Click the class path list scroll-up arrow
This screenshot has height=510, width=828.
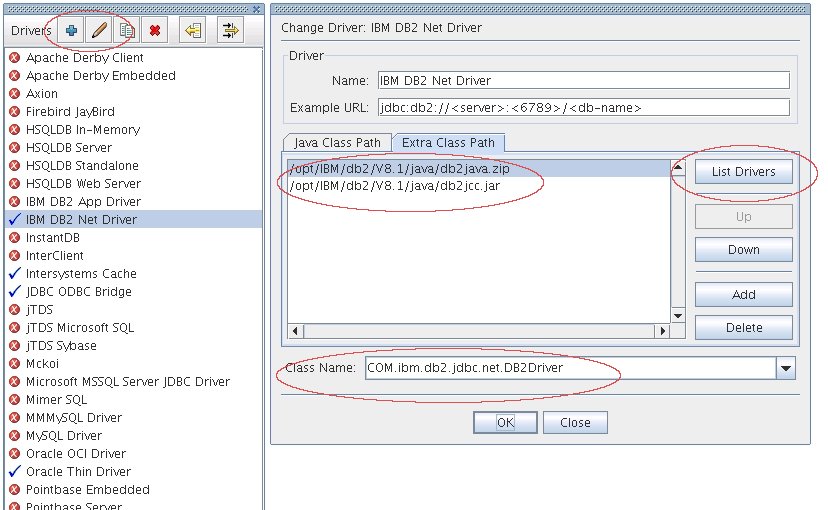point(678,168)
